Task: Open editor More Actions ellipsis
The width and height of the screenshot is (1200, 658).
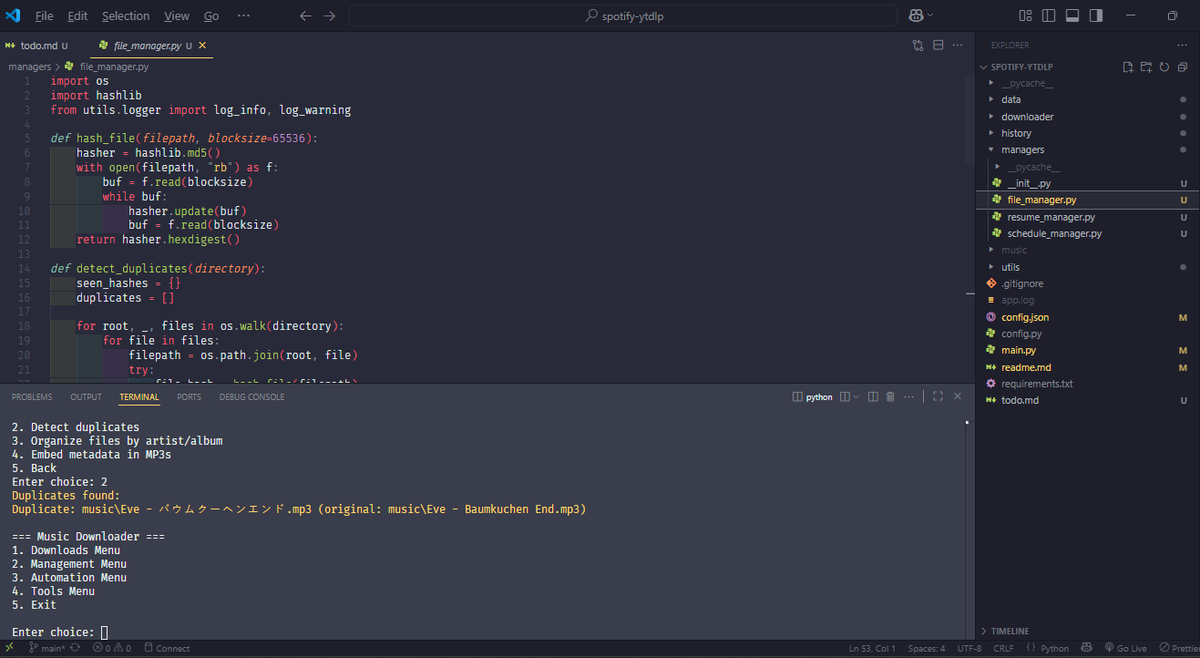Action: pos(958,45)
